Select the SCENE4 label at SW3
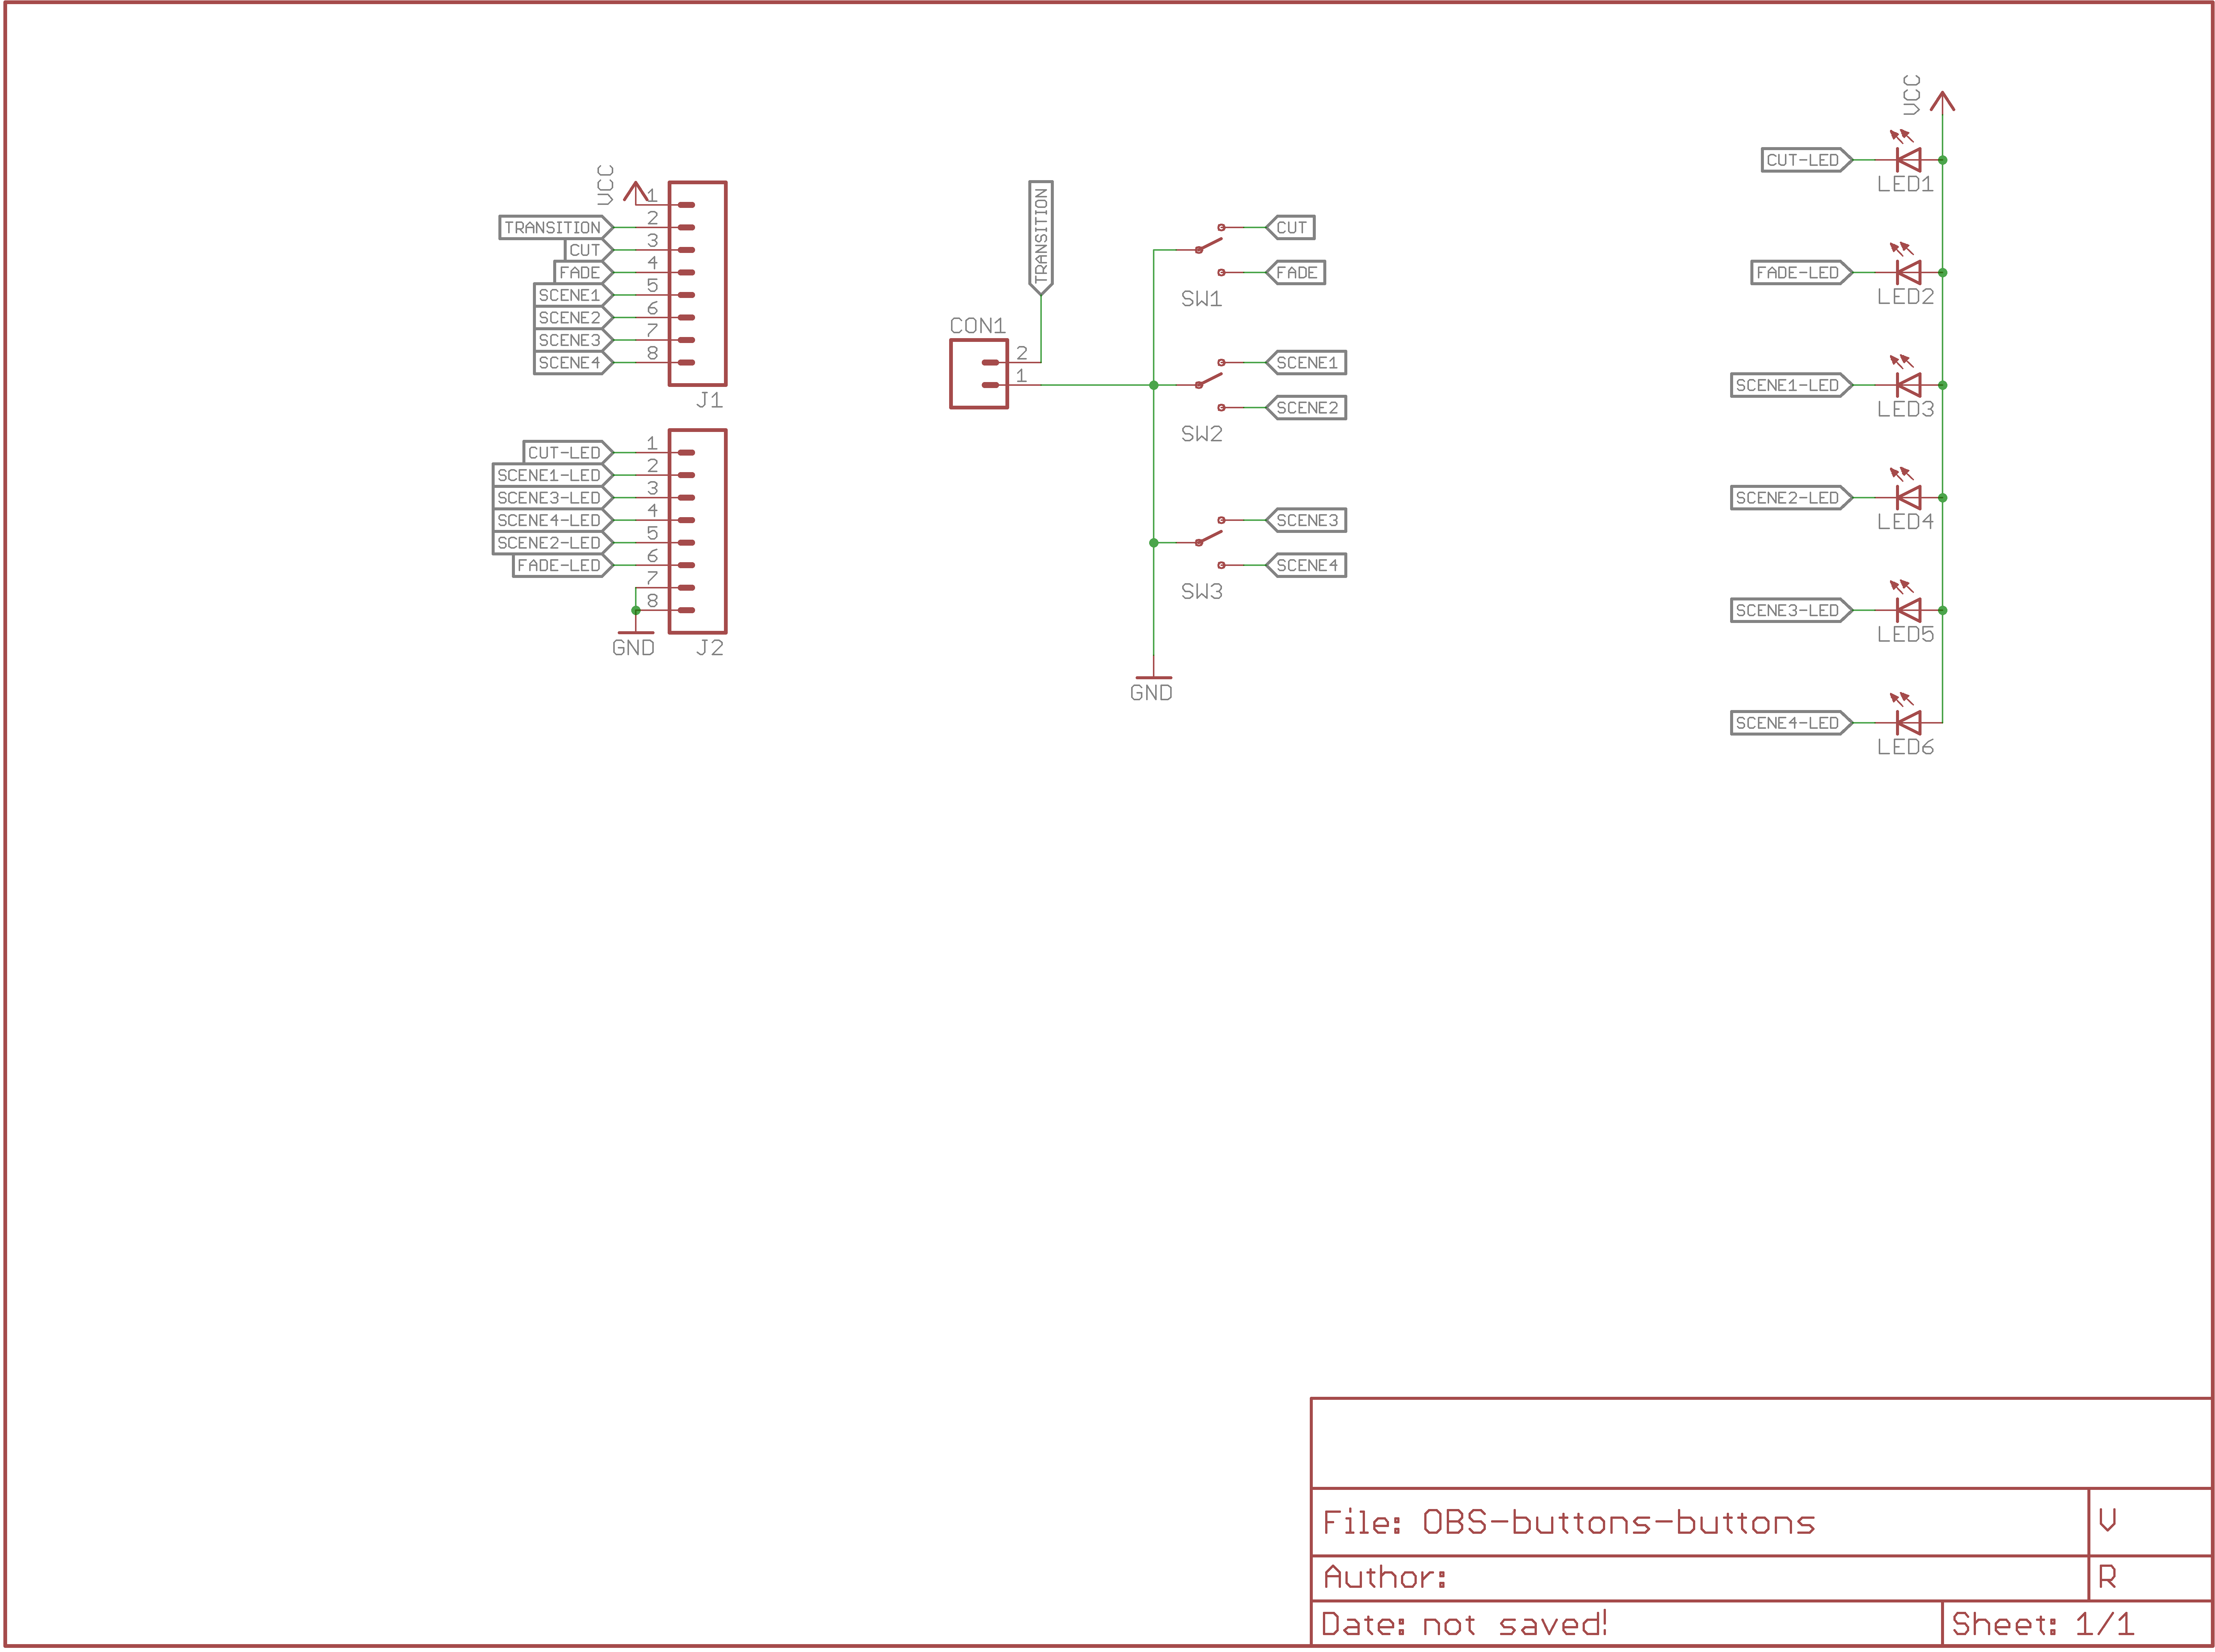 click(x=1306, y=565)
